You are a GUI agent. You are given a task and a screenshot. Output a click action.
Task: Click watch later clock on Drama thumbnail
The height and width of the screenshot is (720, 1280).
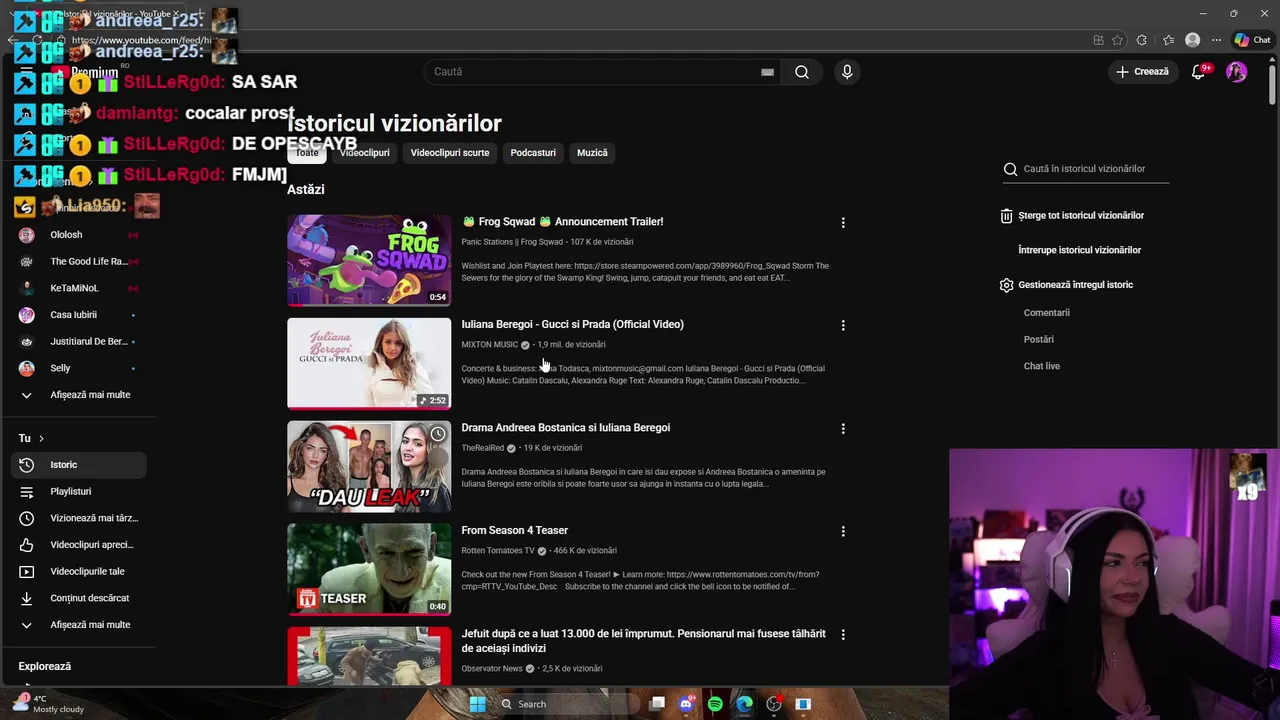(438, 434)
